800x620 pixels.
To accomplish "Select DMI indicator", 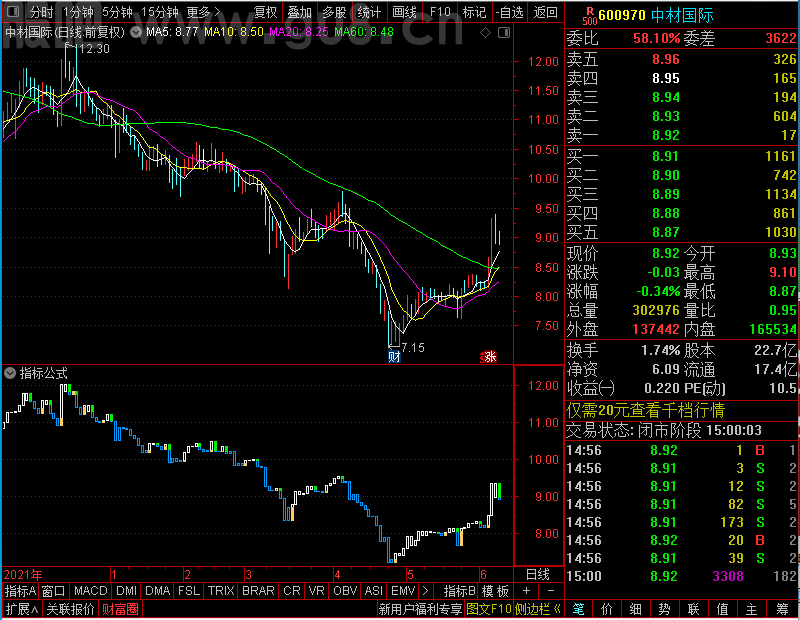I will pos(126,591).
